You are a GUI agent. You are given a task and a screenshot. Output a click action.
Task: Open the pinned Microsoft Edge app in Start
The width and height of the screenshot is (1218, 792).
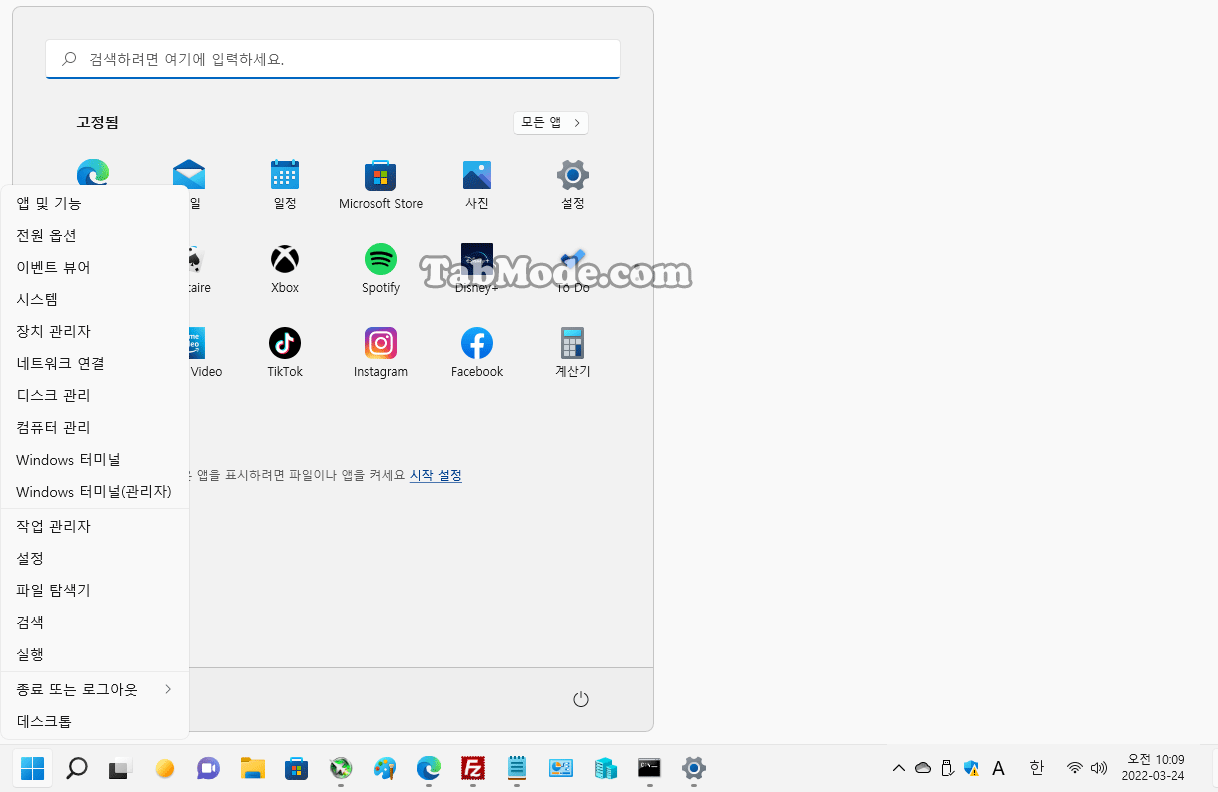click(93, 173)
